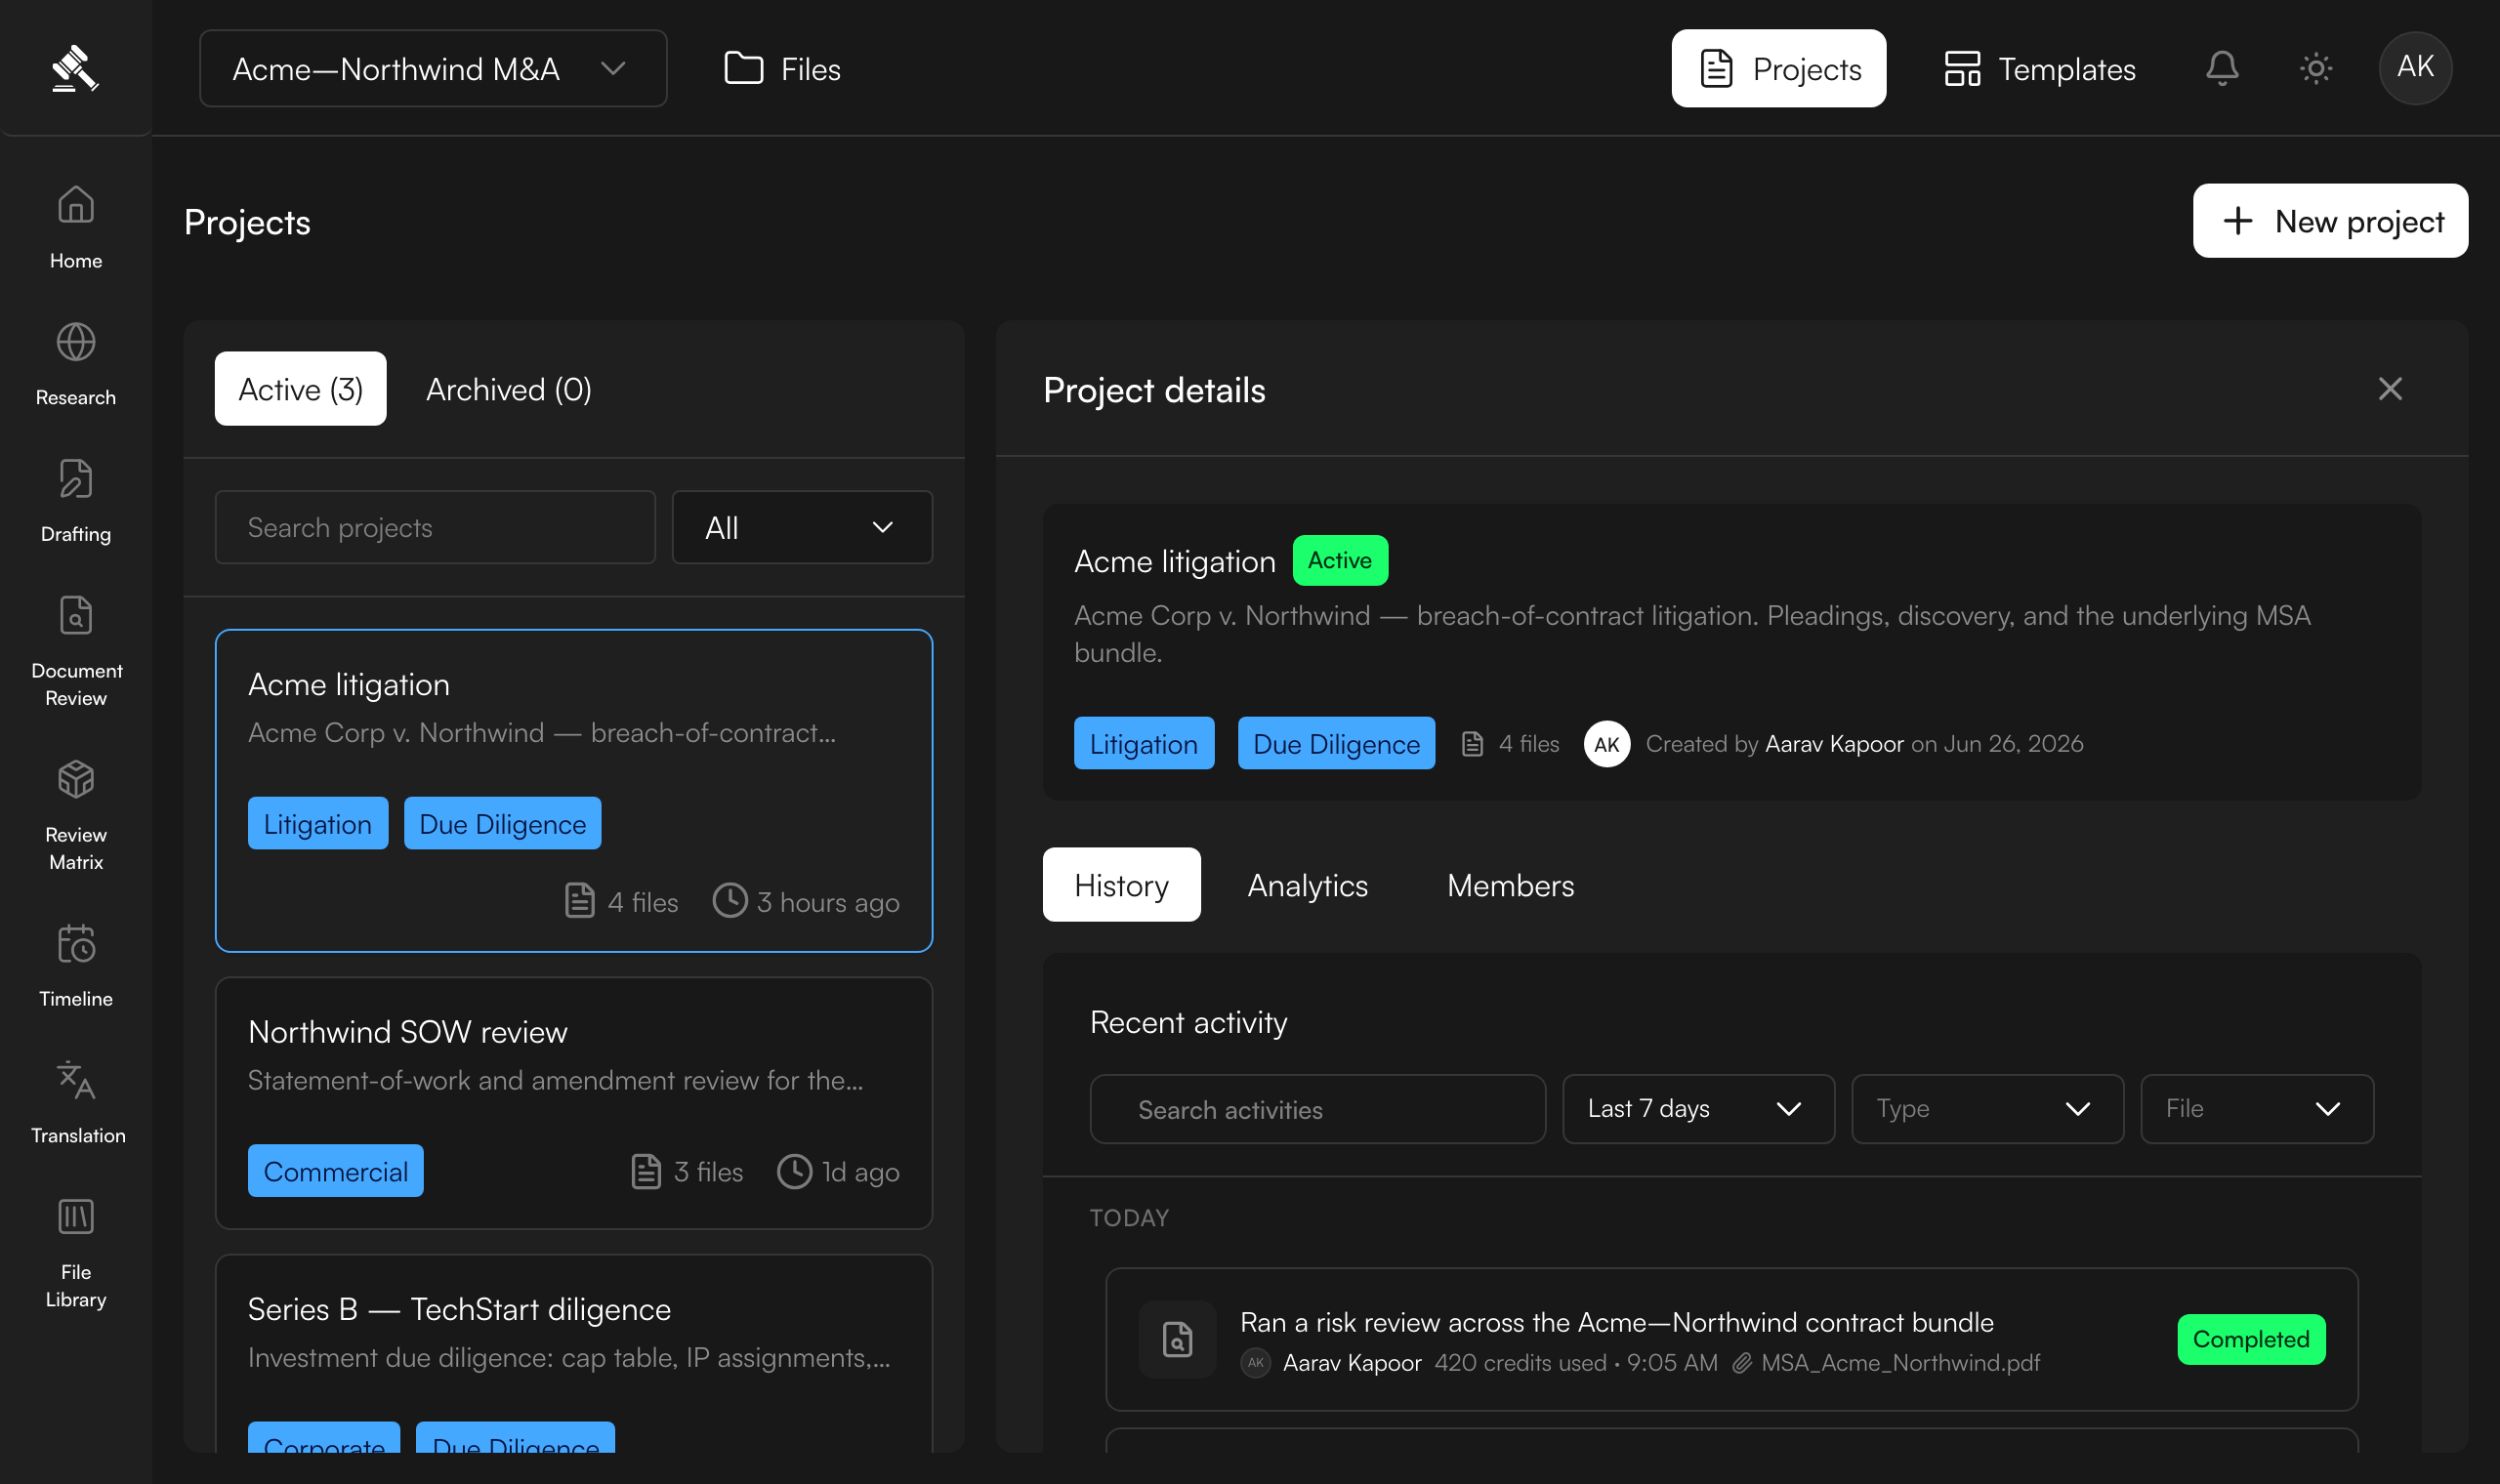The image size is (2500, 1484).
Task: Open the Translation tool icon
Action: point(76,1080)
